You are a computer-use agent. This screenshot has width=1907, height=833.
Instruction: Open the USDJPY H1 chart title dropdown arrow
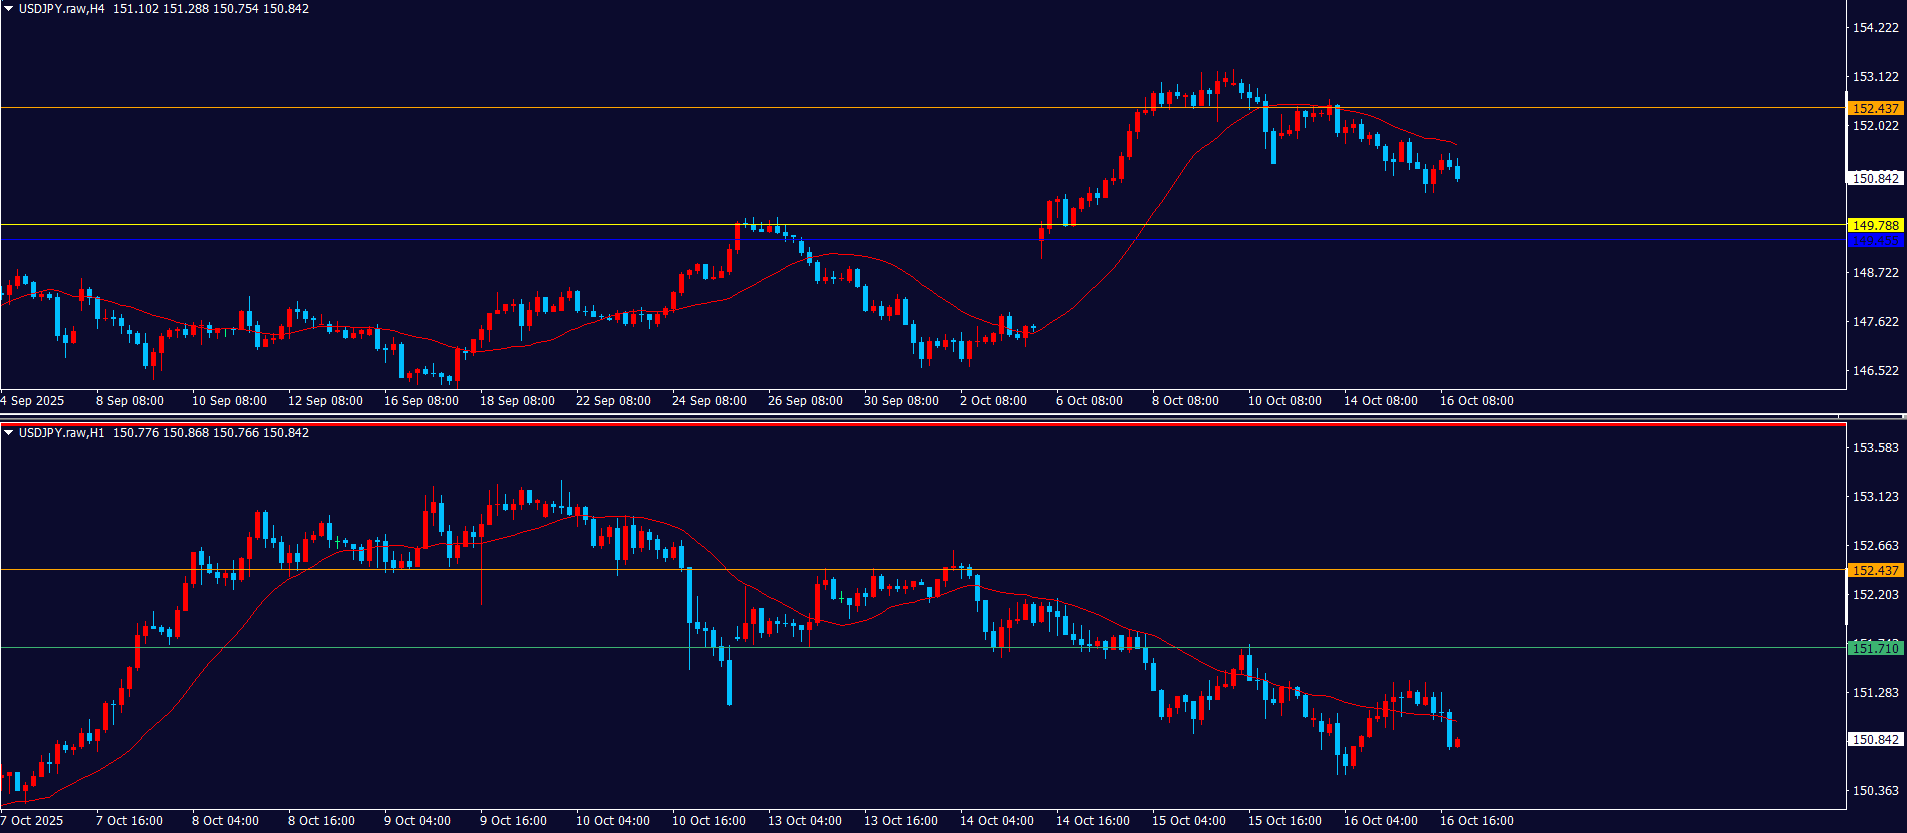click(9, 433)
